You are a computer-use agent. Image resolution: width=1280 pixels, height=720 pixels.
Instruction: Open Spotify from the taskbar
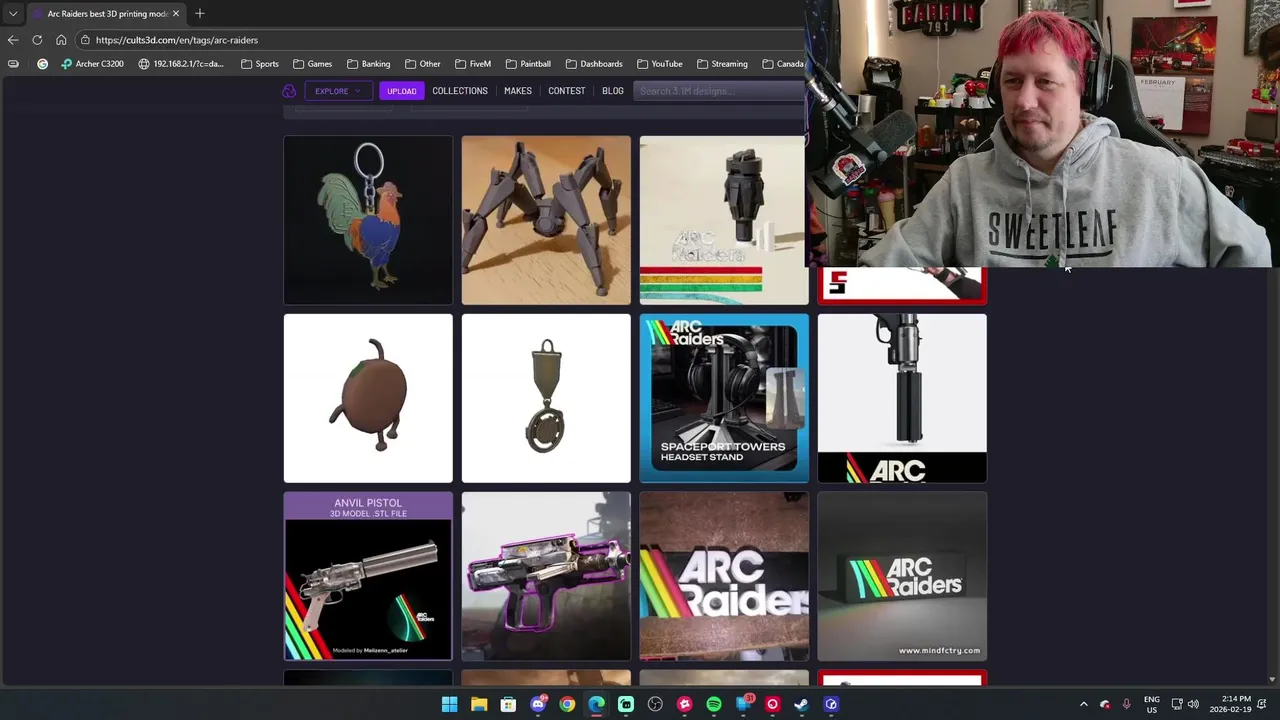714,704
